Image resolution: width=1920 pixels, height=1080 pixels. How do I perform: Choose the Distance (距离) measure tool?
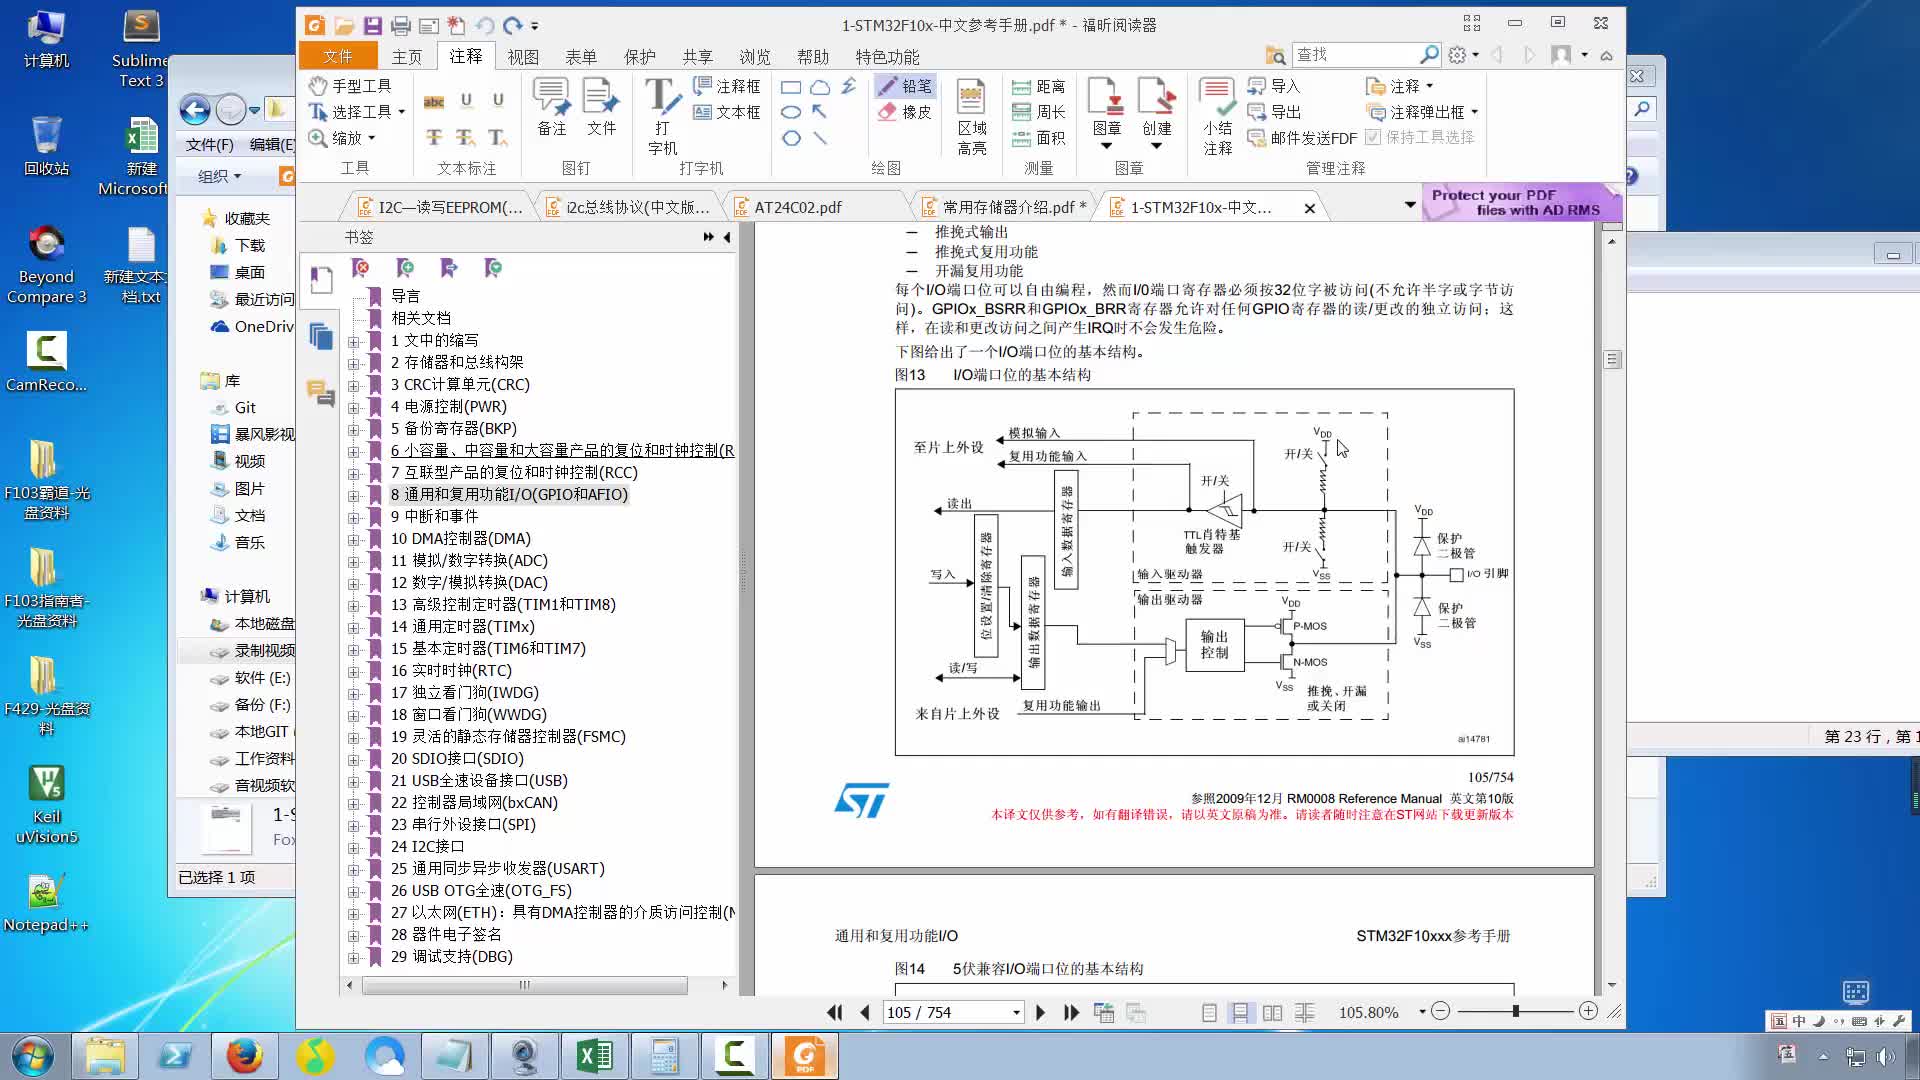pos(1038,86)
